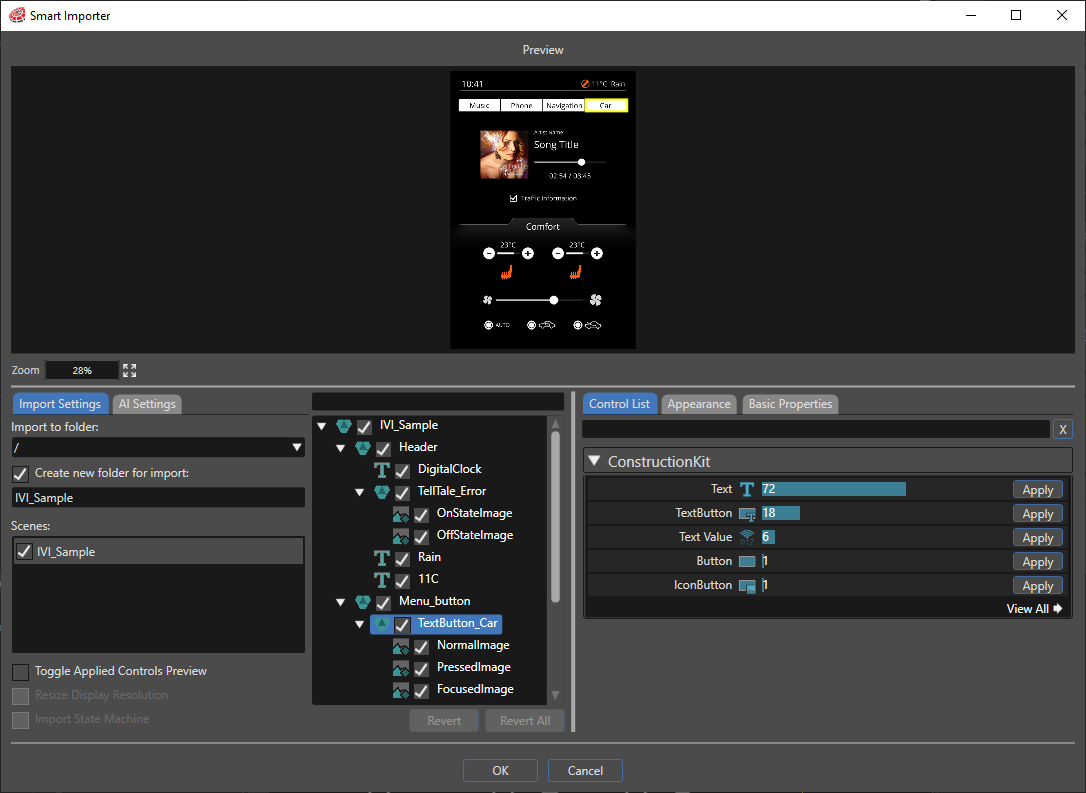
Task: Open the Basic Properties tab
Action: [x=790, y=404]
